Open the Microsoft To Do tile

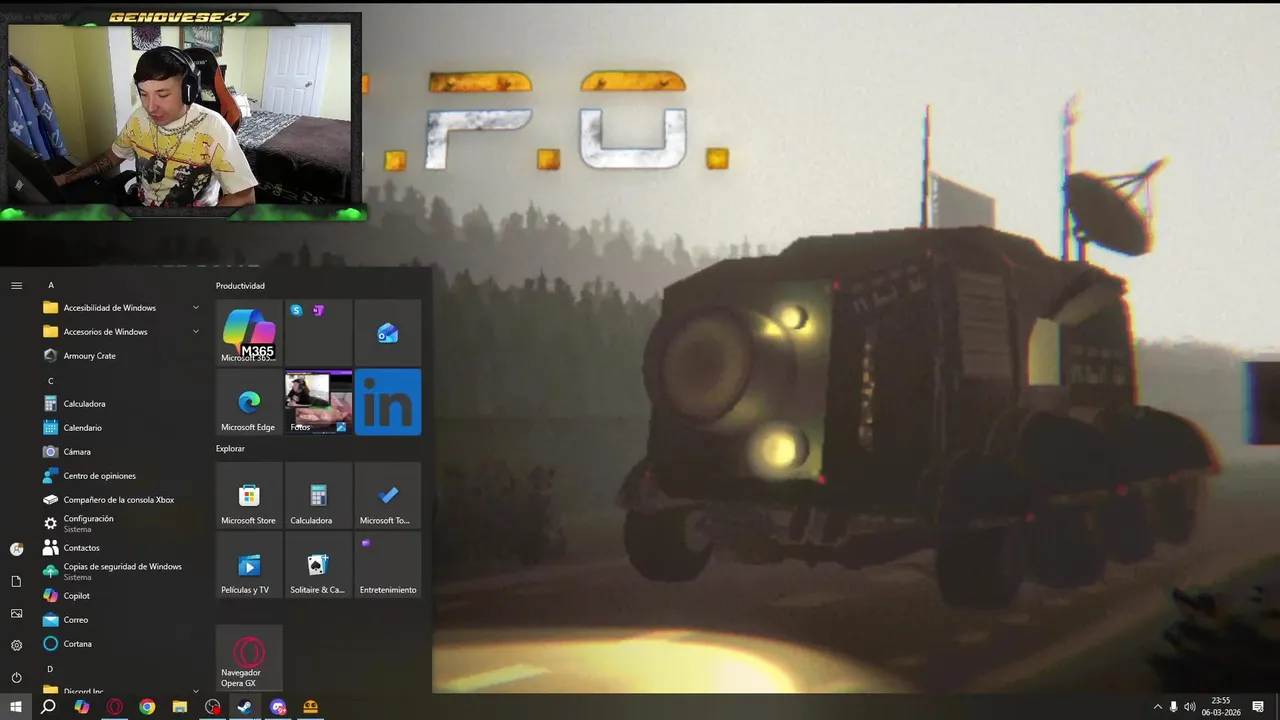point(388,495)
